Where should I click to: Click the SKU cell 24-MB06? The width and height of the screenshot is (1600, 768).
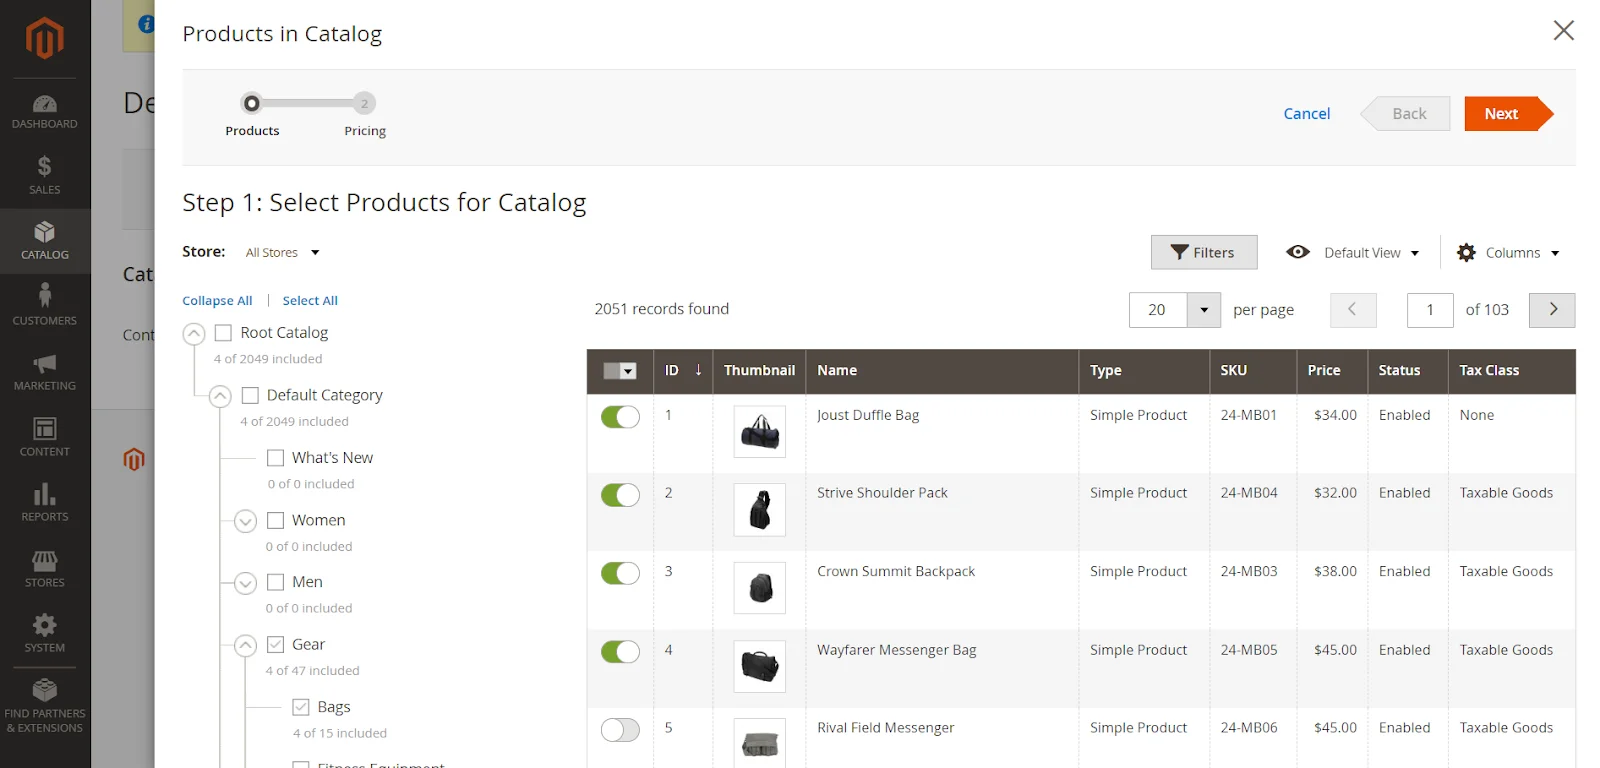click(x=1249, y=728)
